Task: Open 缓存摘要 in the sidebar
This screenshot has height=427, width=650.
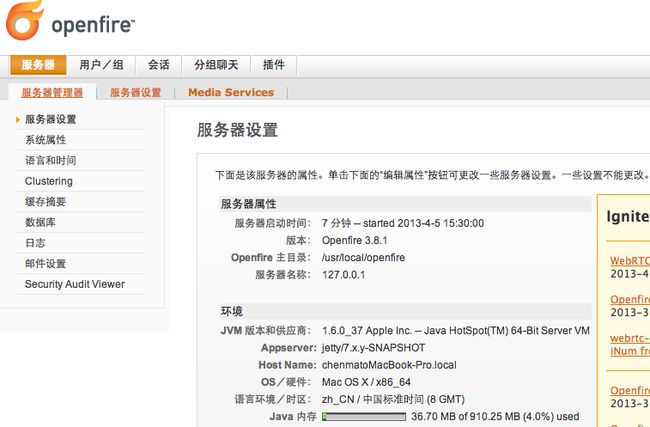Action: pos(45,202)
